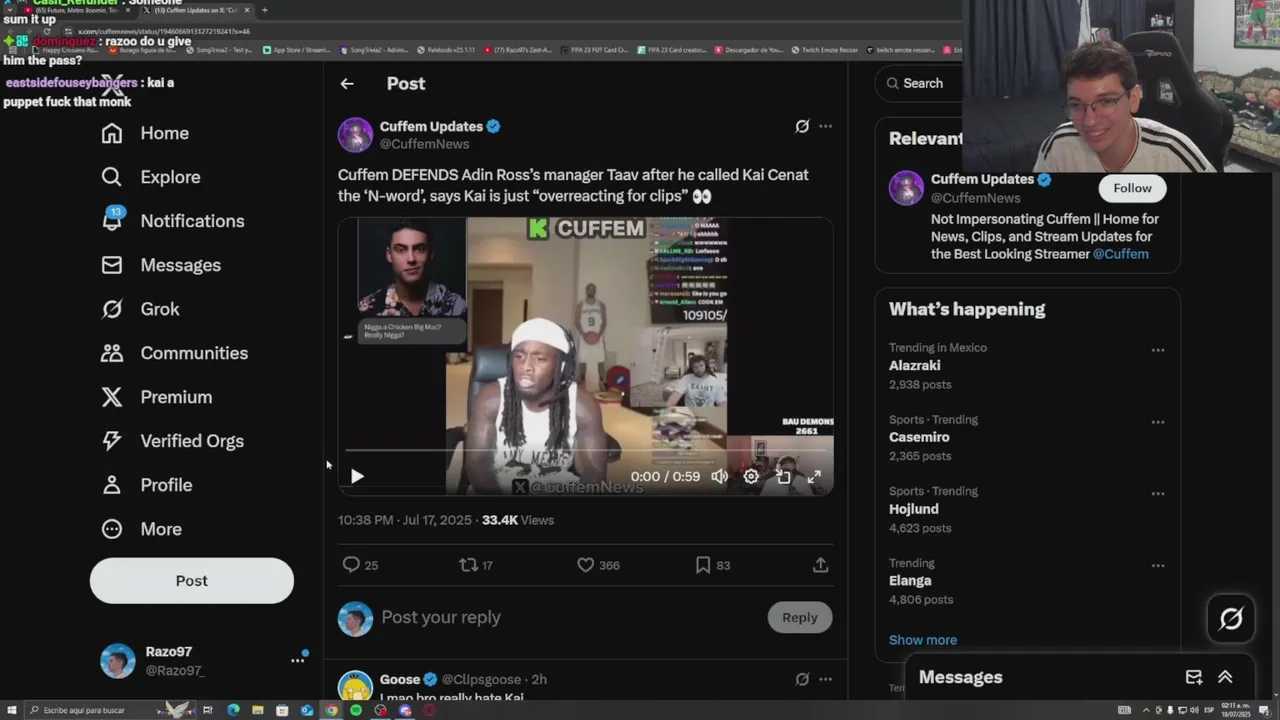Open @Cuffem mention link in bio

[1120, 254]
